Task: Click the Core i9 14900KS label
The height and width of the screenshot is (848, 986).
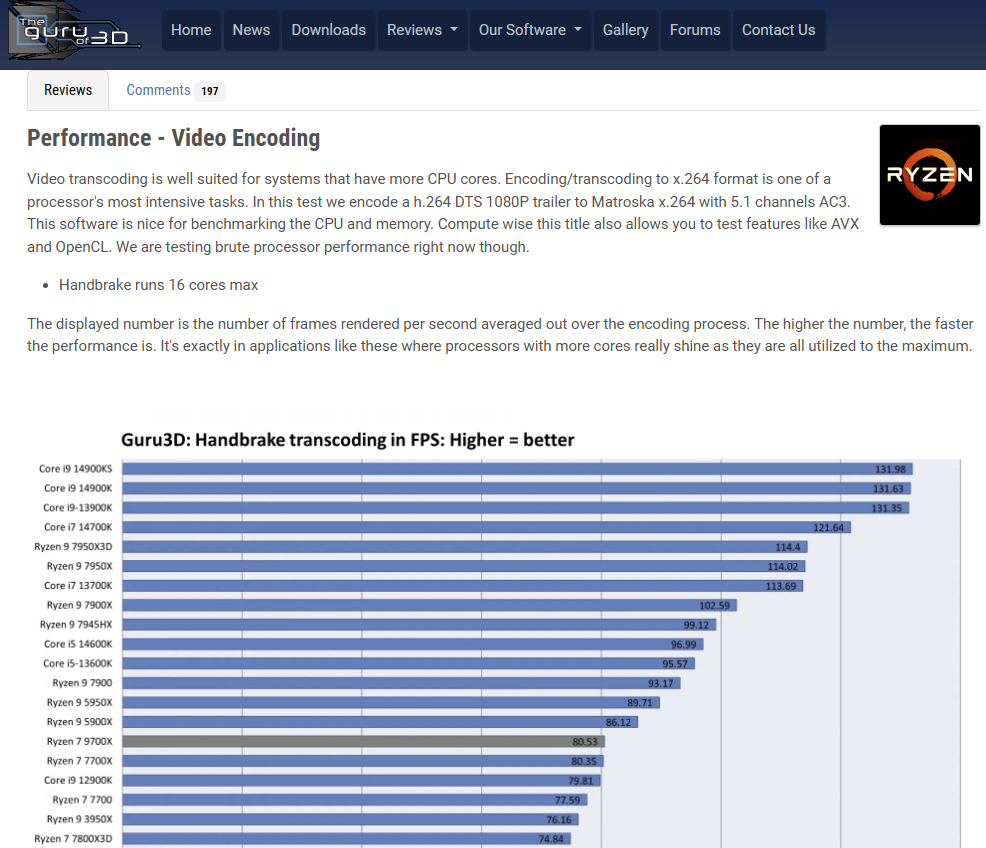Action: (x=75, y=469)
